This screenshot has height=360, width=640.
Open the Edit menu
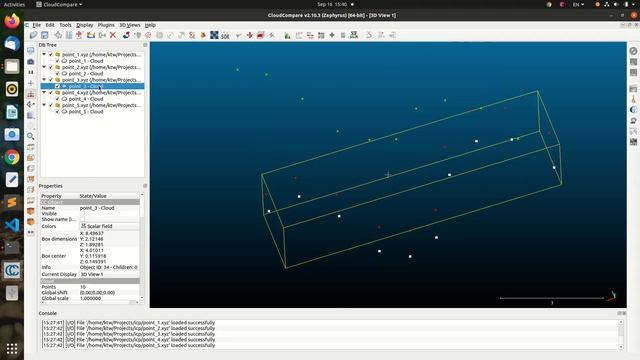click(x=50, y=25)
